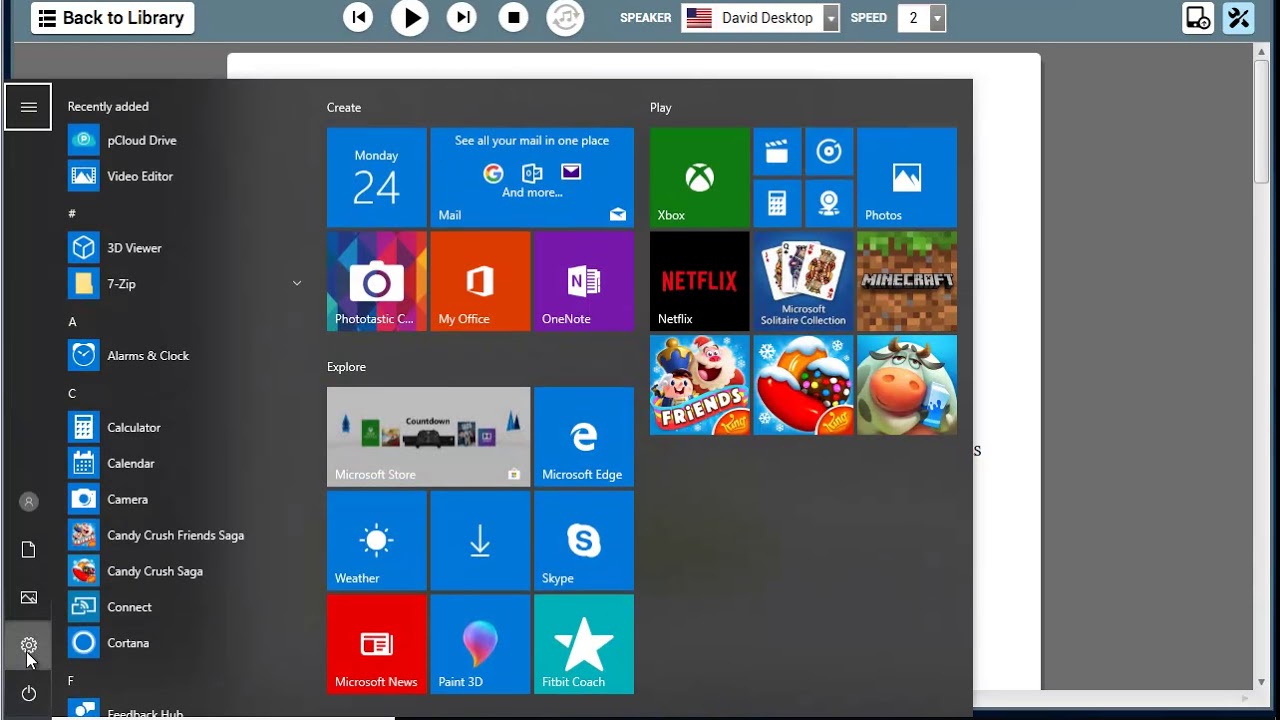Open the Movies & TV small tile

click(x=777, y=152)
